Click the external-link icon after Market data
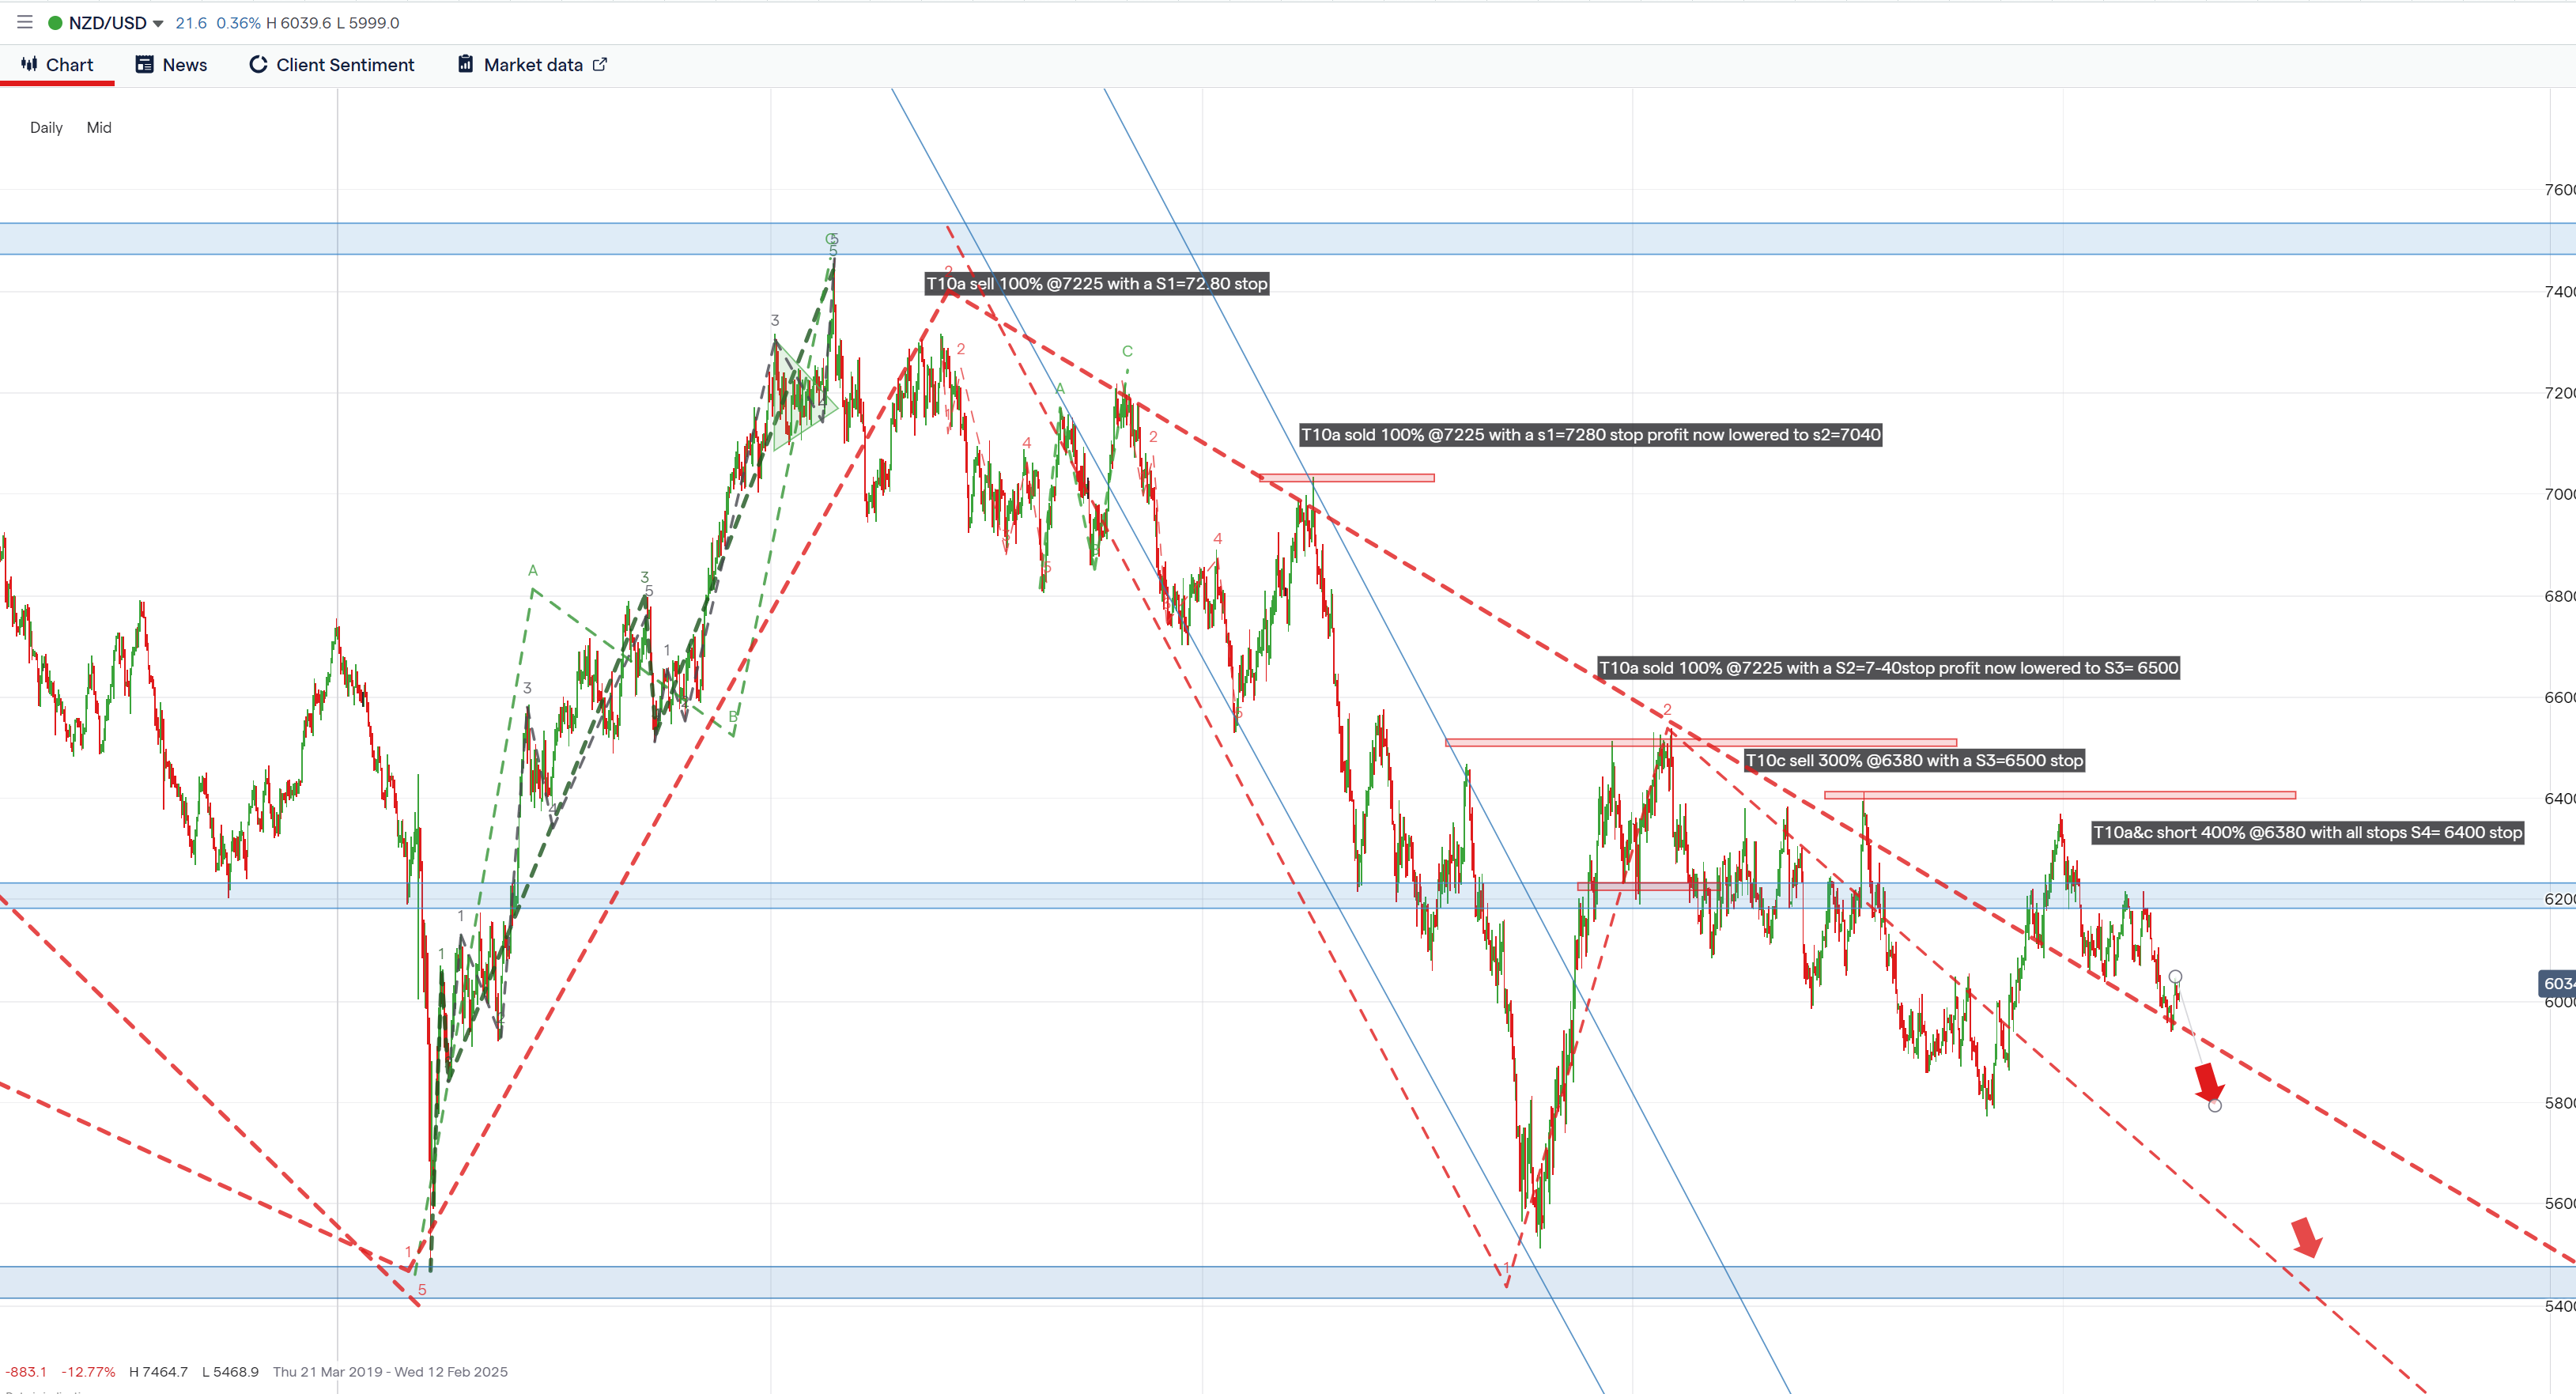The height and width of the screenshot is (1394, 2576). (601, 64)
